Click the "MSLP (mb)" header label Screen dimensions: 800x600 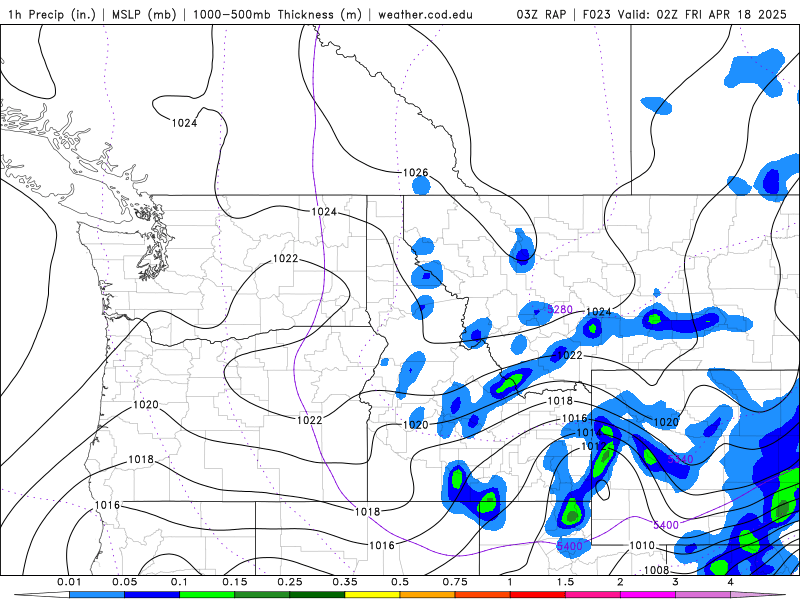pos(144,14)
